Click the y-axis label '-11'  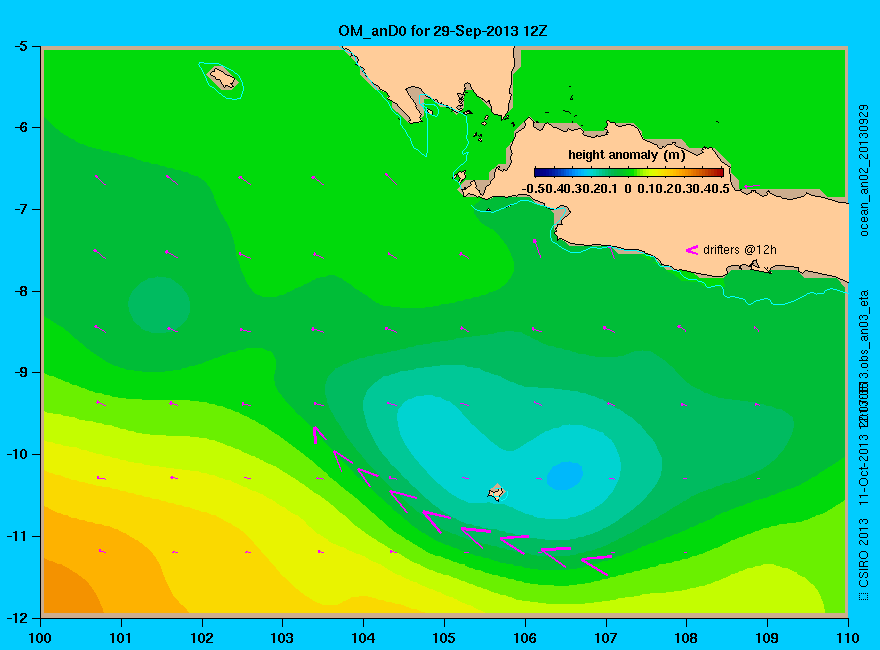17,536
